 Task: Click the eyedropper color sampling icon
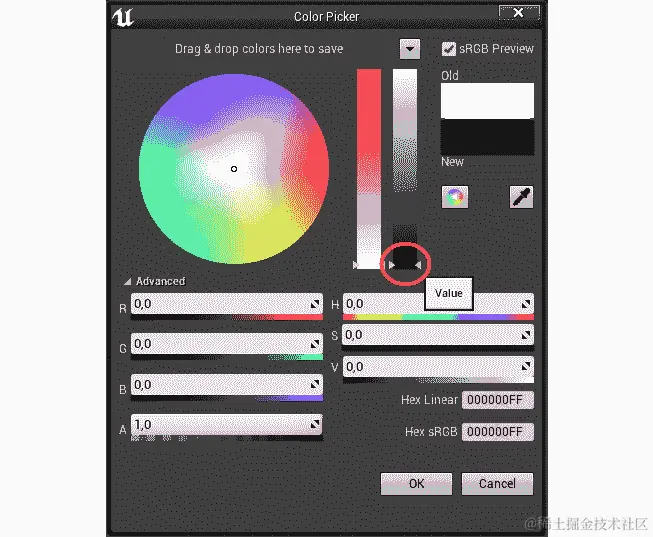click(521, 197)
